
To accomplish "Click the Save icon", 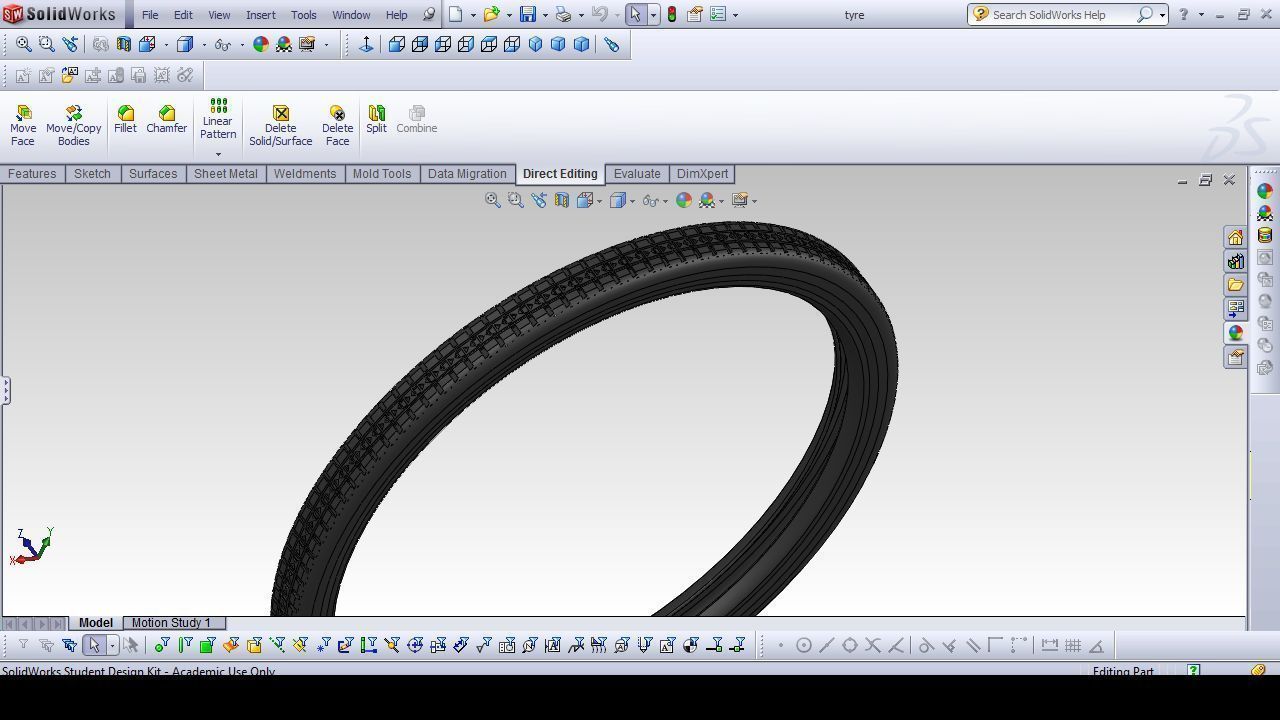I will point(527,15).
